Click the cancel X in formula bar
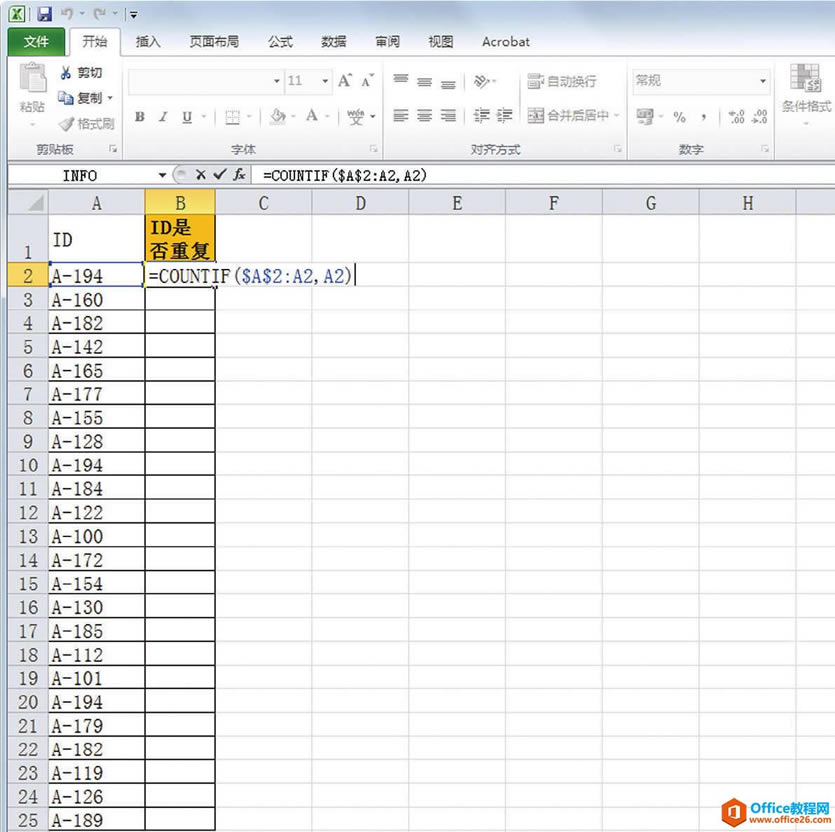This screenshot has height=832, width=835. pyautogui.click(x=200, y=175)
